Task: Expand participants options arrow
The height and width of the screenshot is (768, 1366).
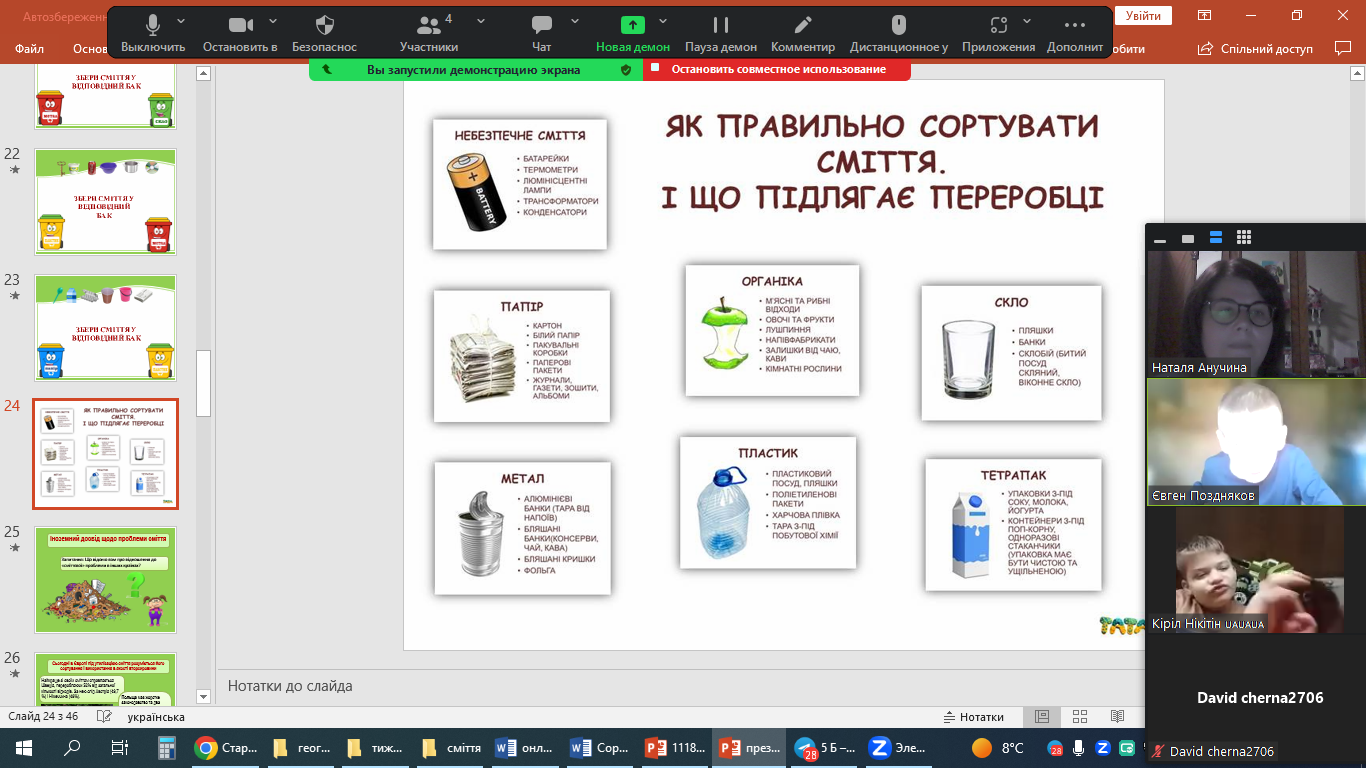Action: click(x=481, y=20)
